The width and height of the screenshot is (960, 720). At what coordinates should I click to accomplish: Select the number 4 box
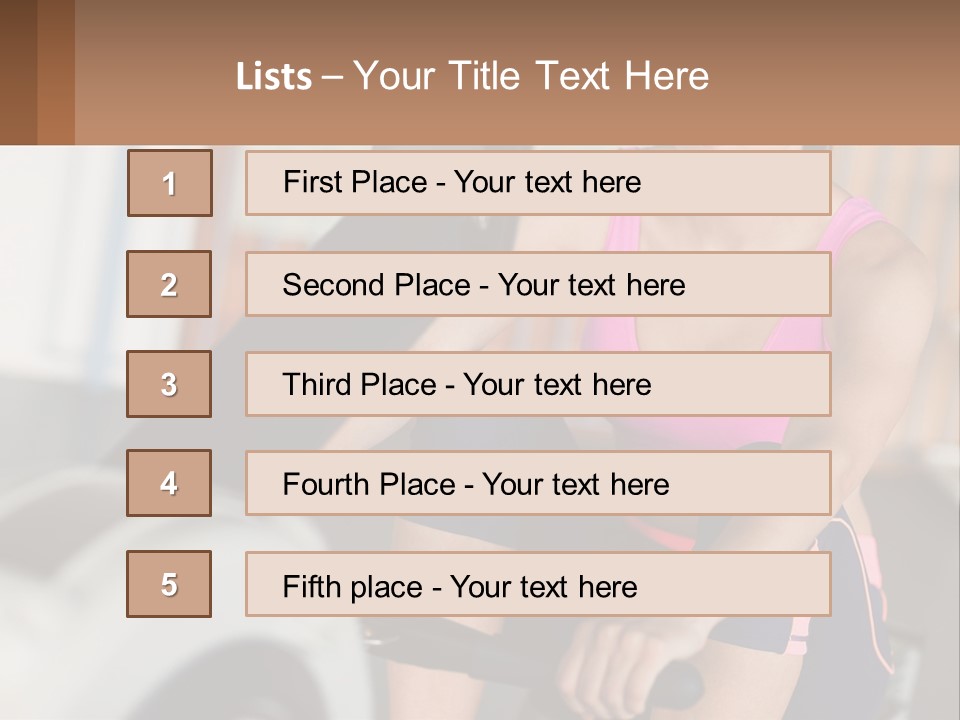point(169,483)
